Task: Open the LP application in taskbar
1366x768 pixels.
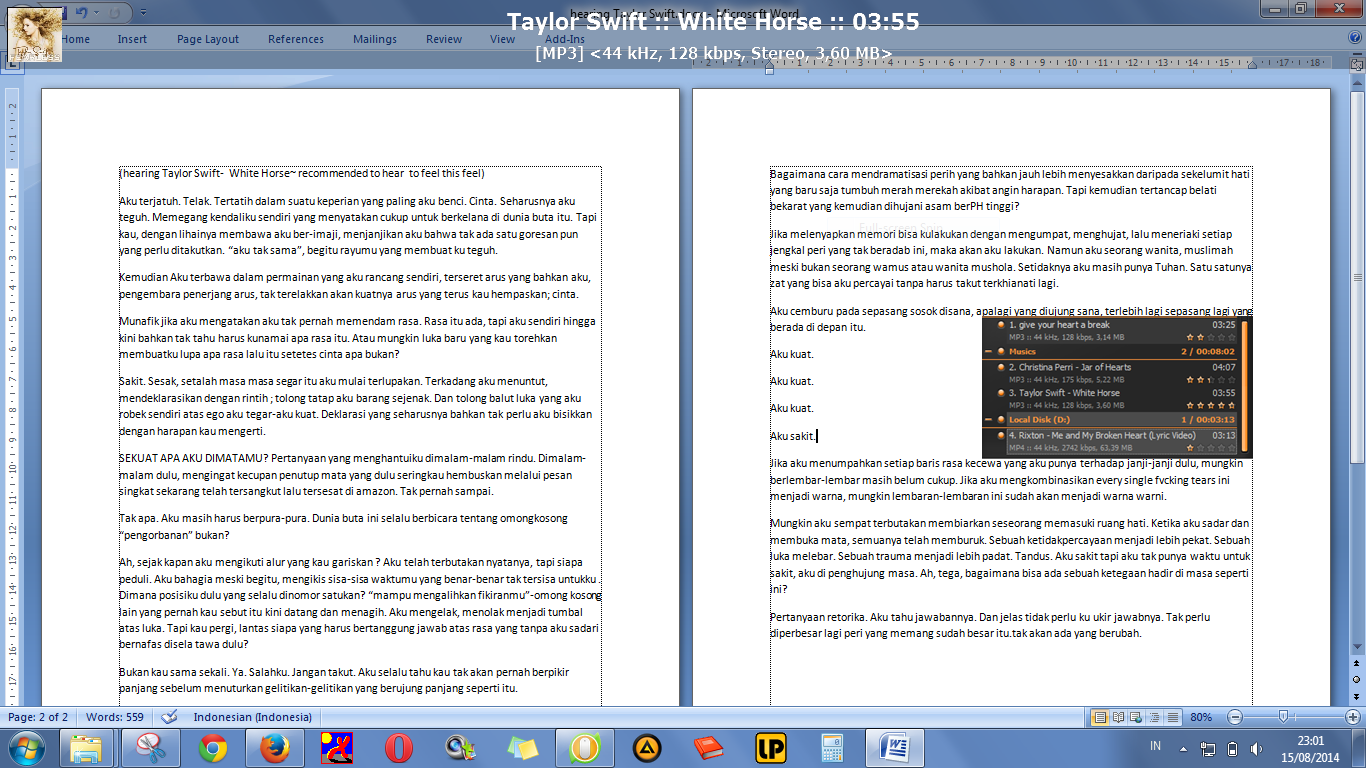Action: point(771,748)
